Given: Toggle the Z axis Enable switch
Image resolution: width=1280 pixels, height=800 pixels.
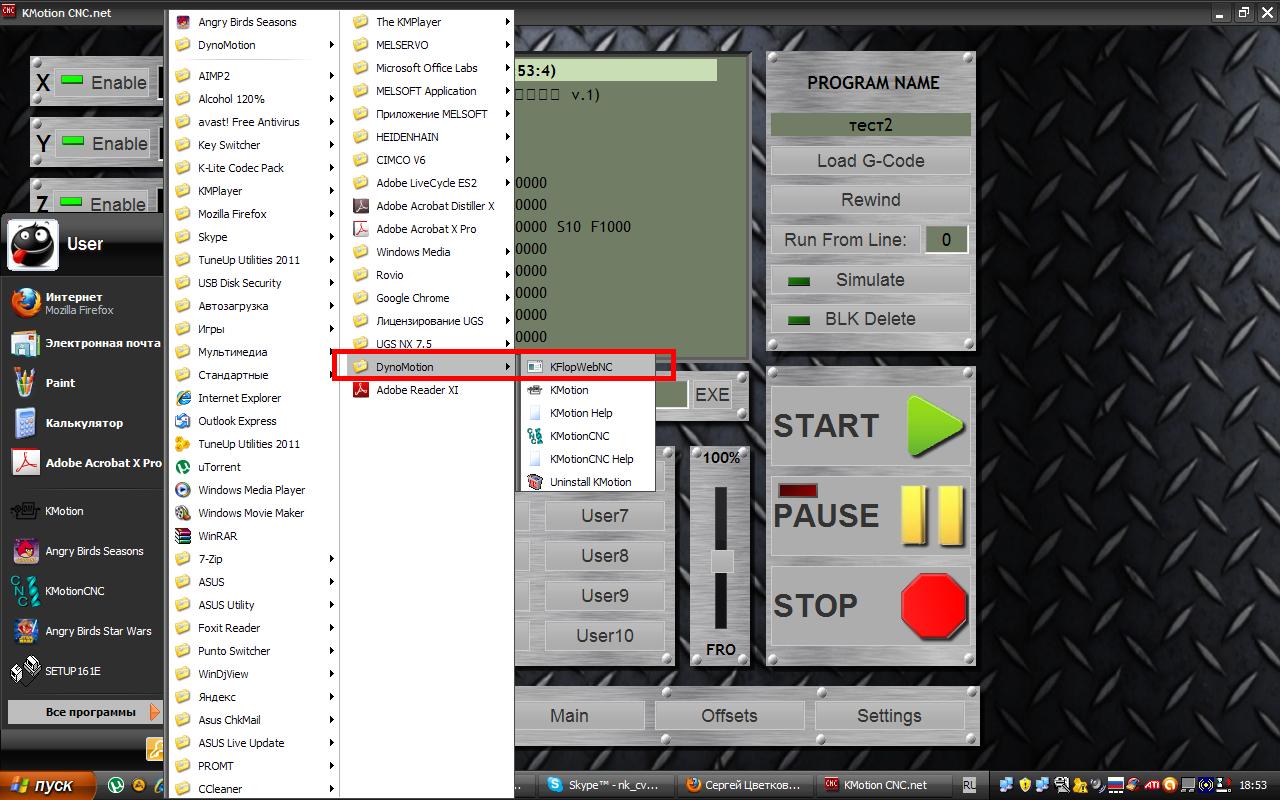Looking at the screenshot, I should click(x=104, y=204).
